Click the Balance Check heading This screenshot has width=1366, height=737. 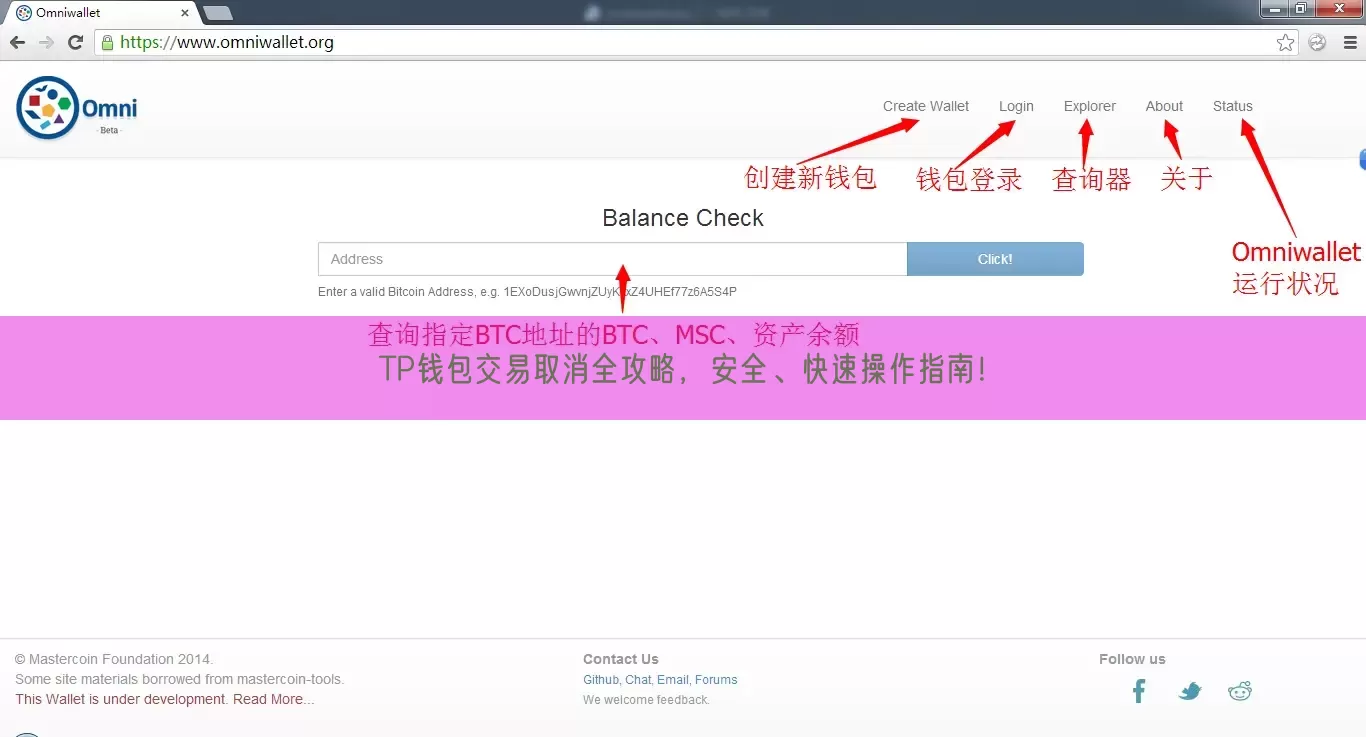683,218
